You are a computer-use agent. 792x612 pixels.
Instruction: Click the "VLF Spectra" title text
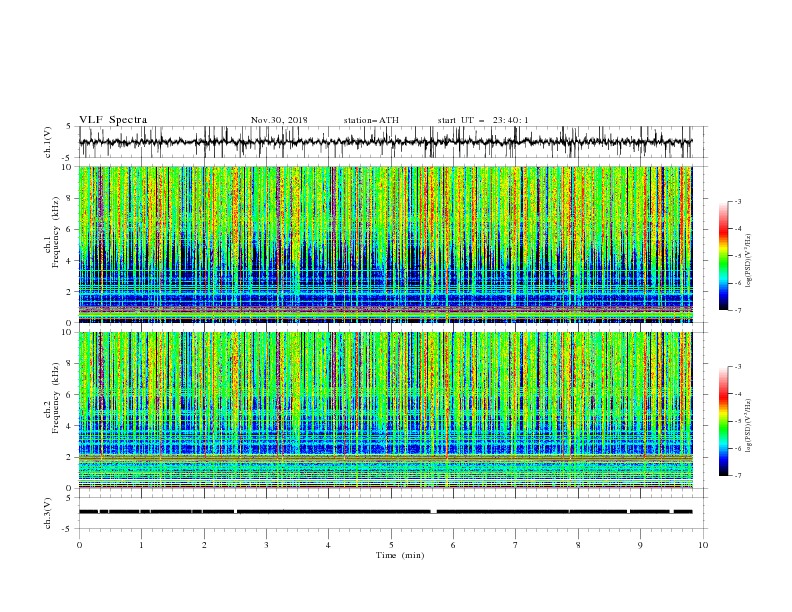pyautogui.click(x=113, y=120)
